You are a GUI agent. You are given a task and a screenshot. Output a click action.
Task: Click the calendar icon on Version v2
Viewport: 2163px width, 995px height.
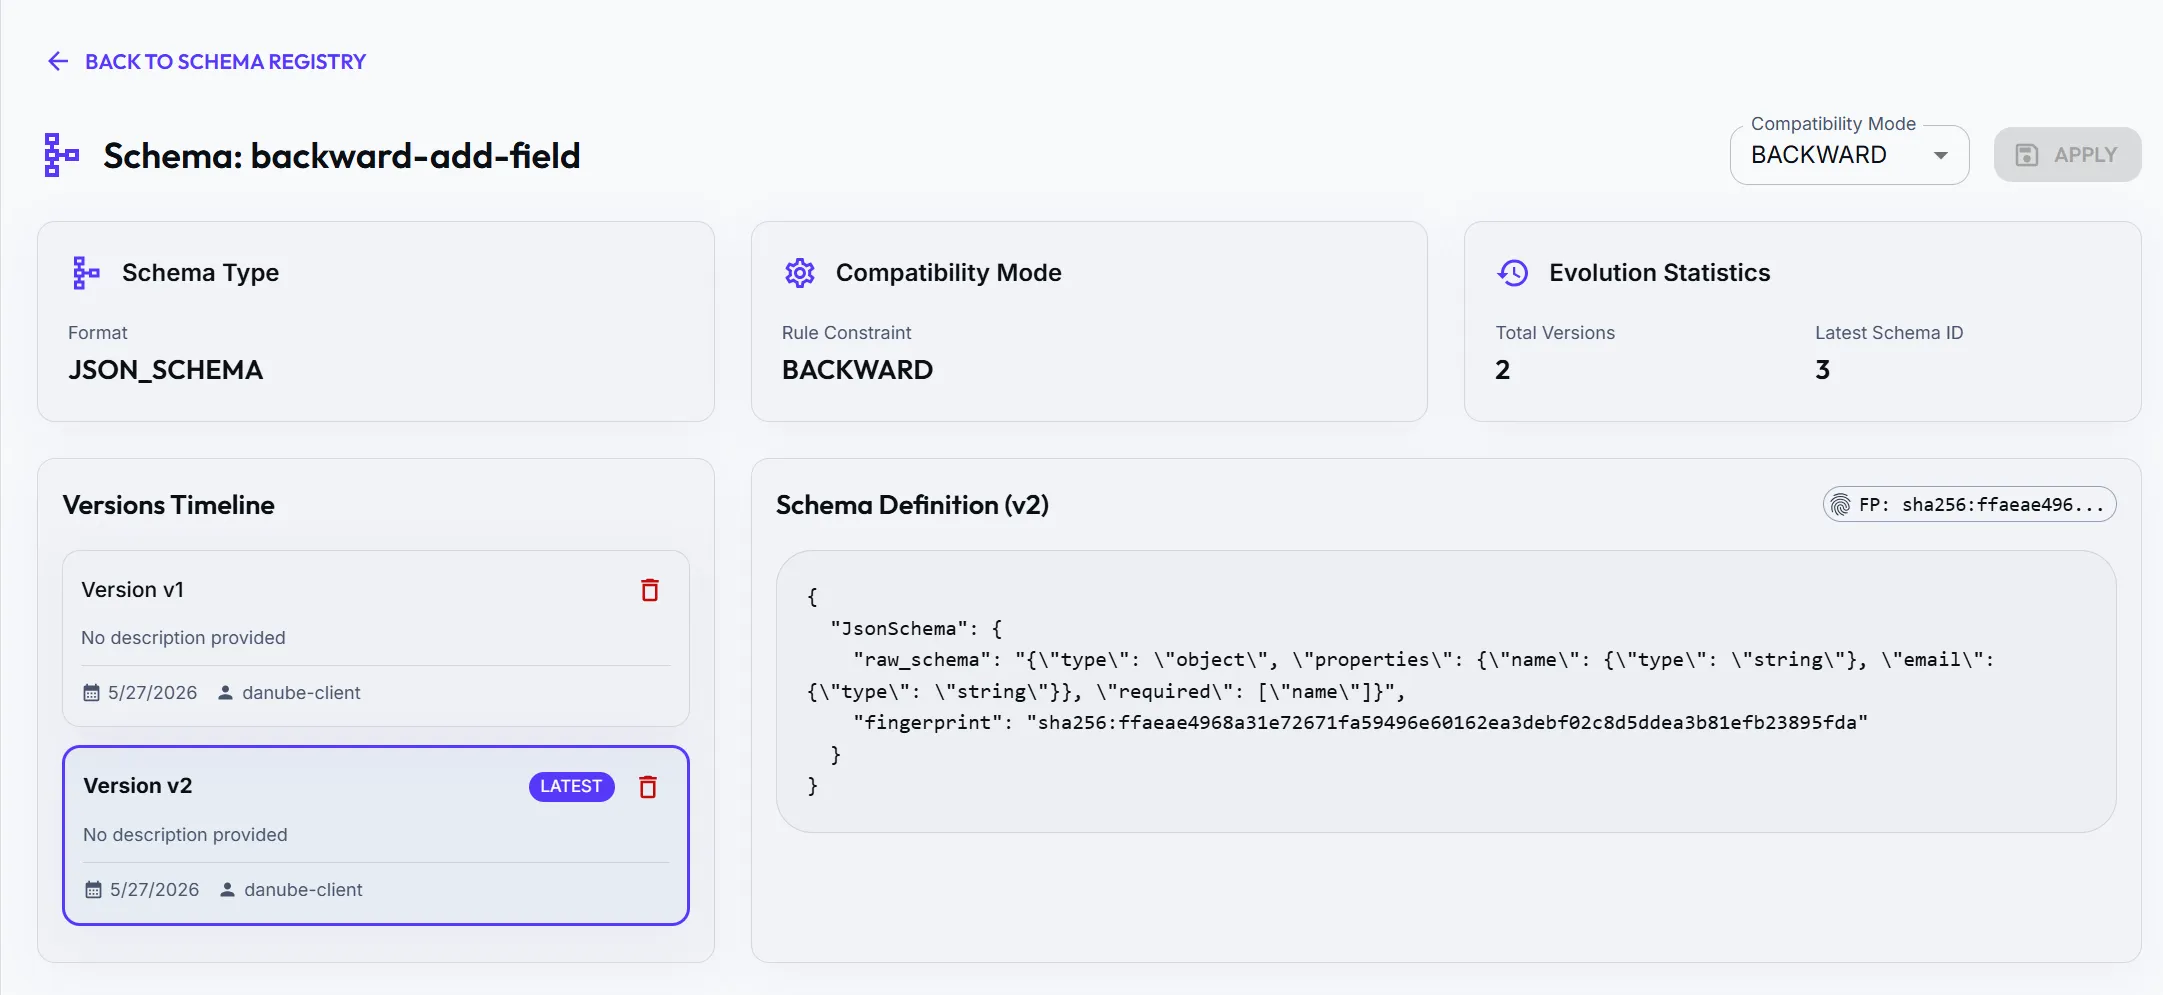pos(93,890)
